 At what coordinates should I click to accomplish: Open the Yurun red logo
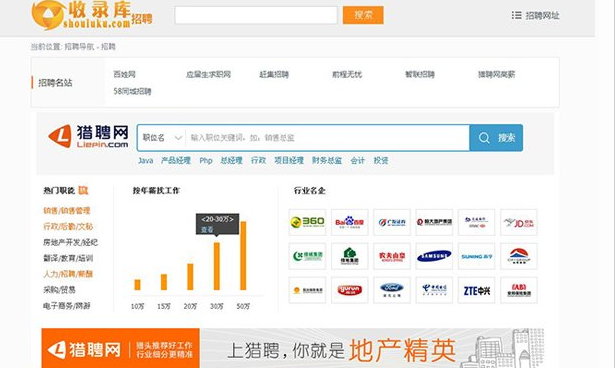click(x=349, y=290)
